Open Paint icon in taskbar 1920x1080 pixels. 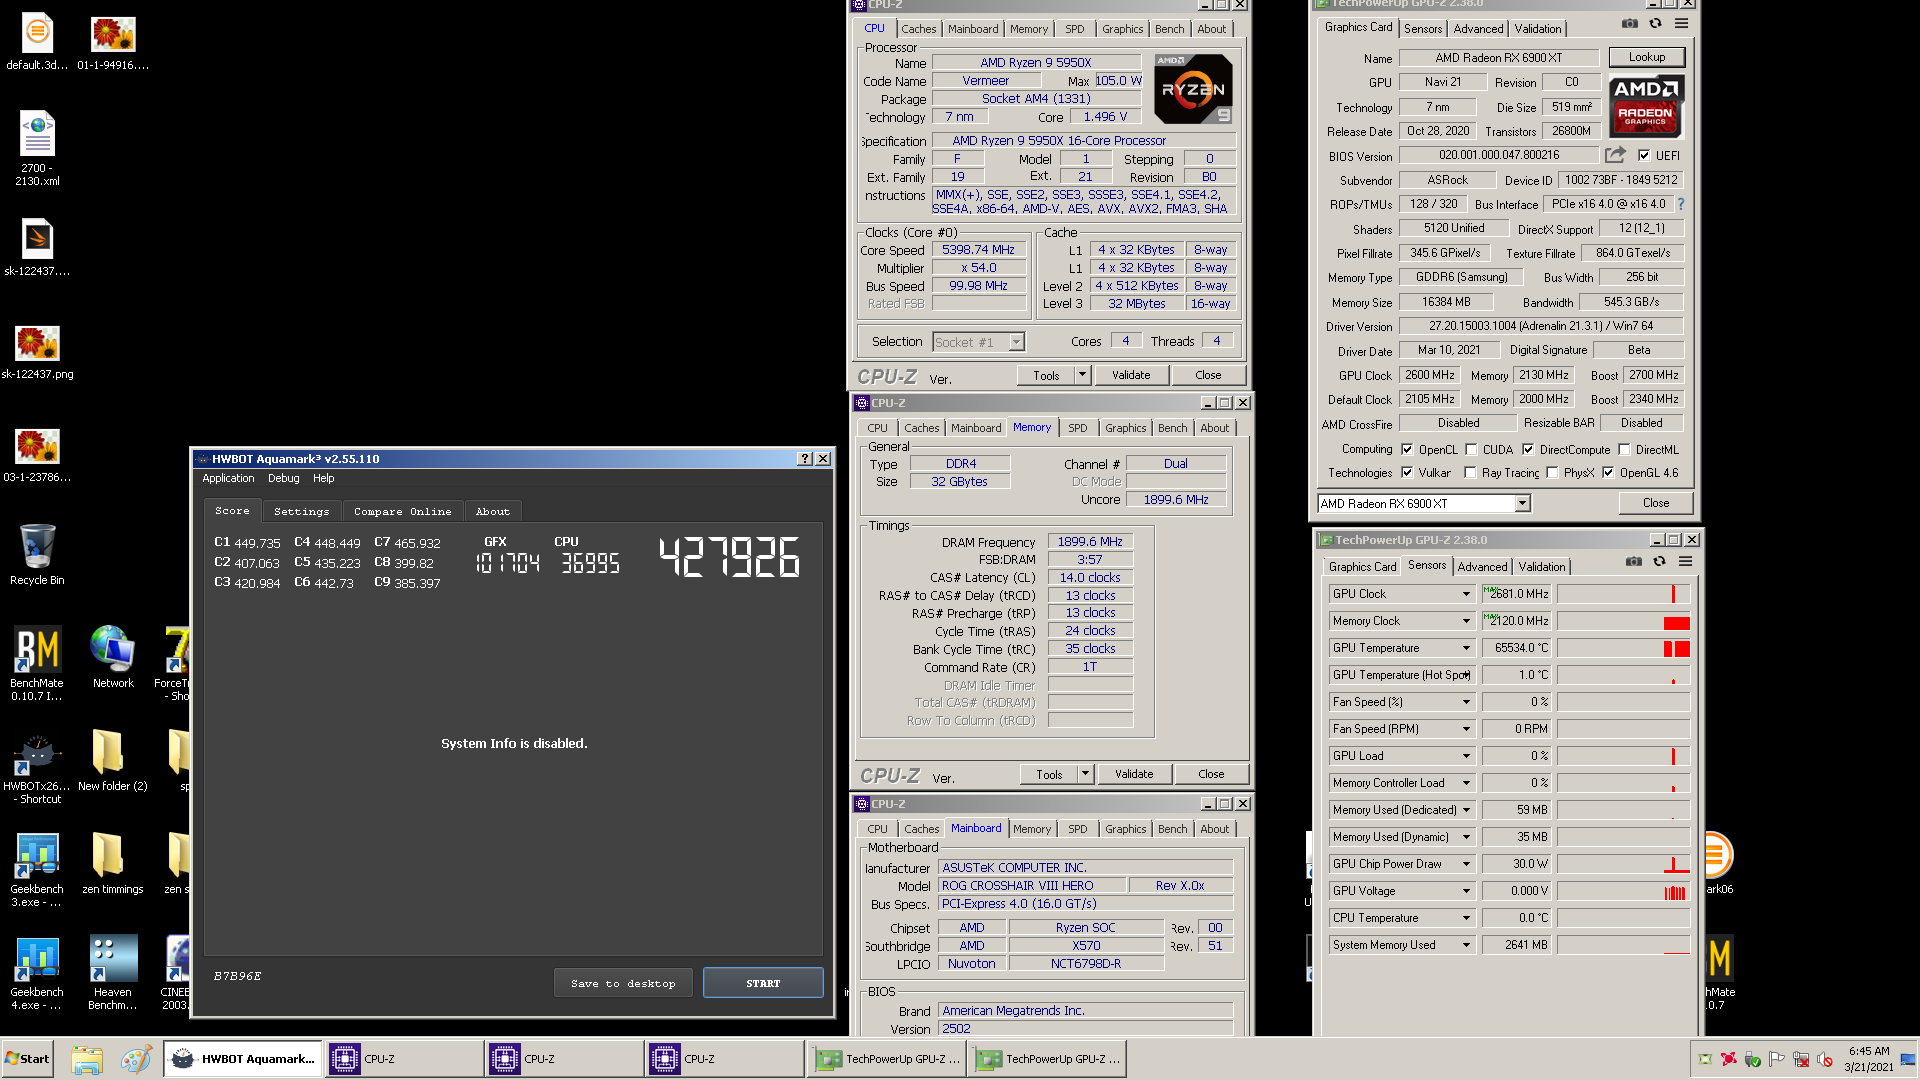(135, 1059)
